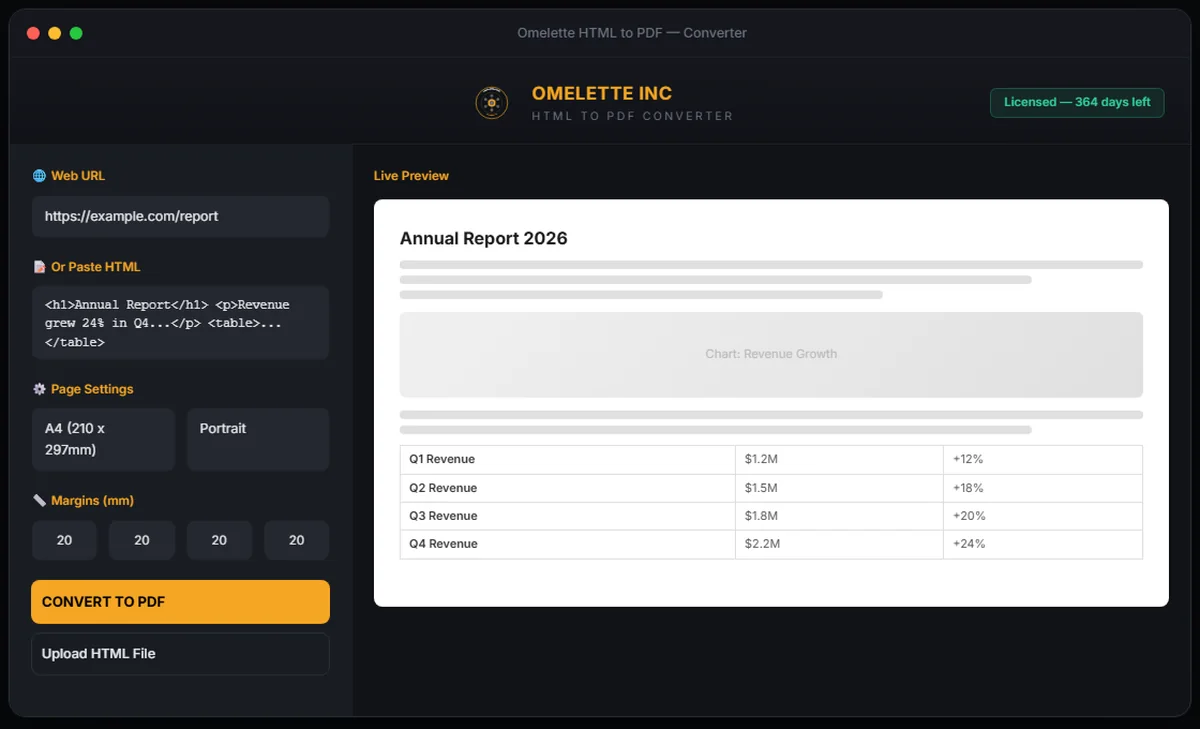This screenshot has width=1200, height=729.
Task: Click the "OMELETTE INC" brand title
Action: pos(602,94)
